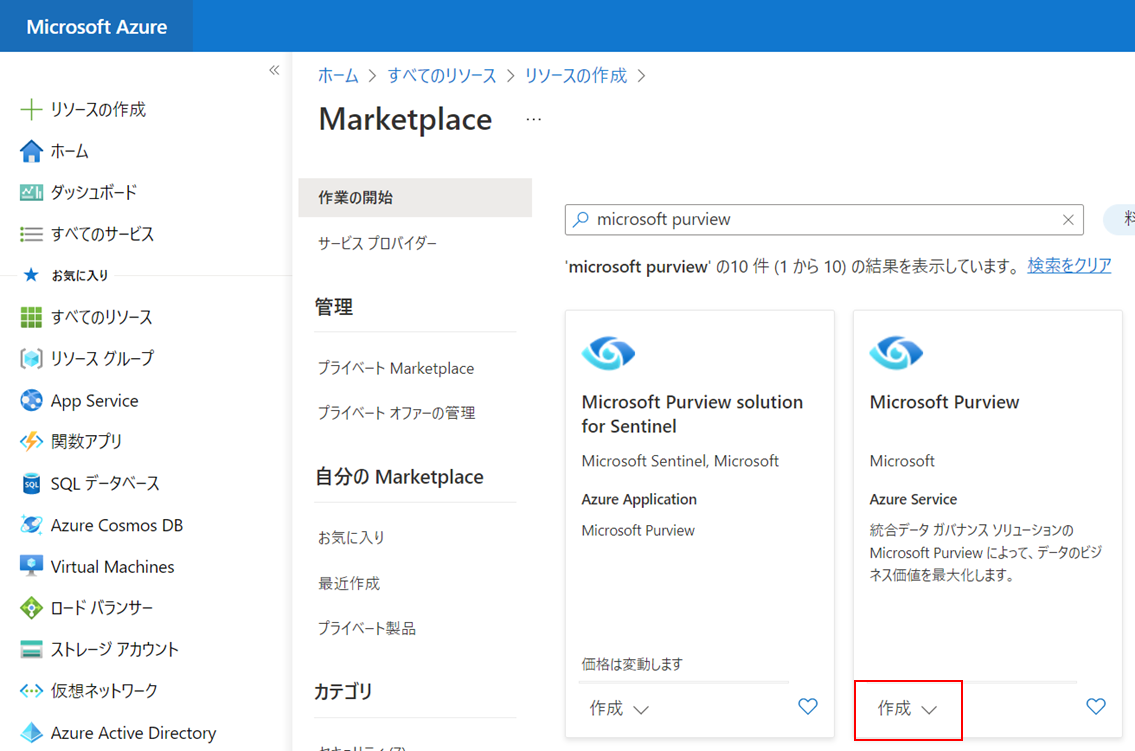1135x751 pixels.
Task: Click the App Service globe icon
Action: pyautogui.click(x=31, y=400)
